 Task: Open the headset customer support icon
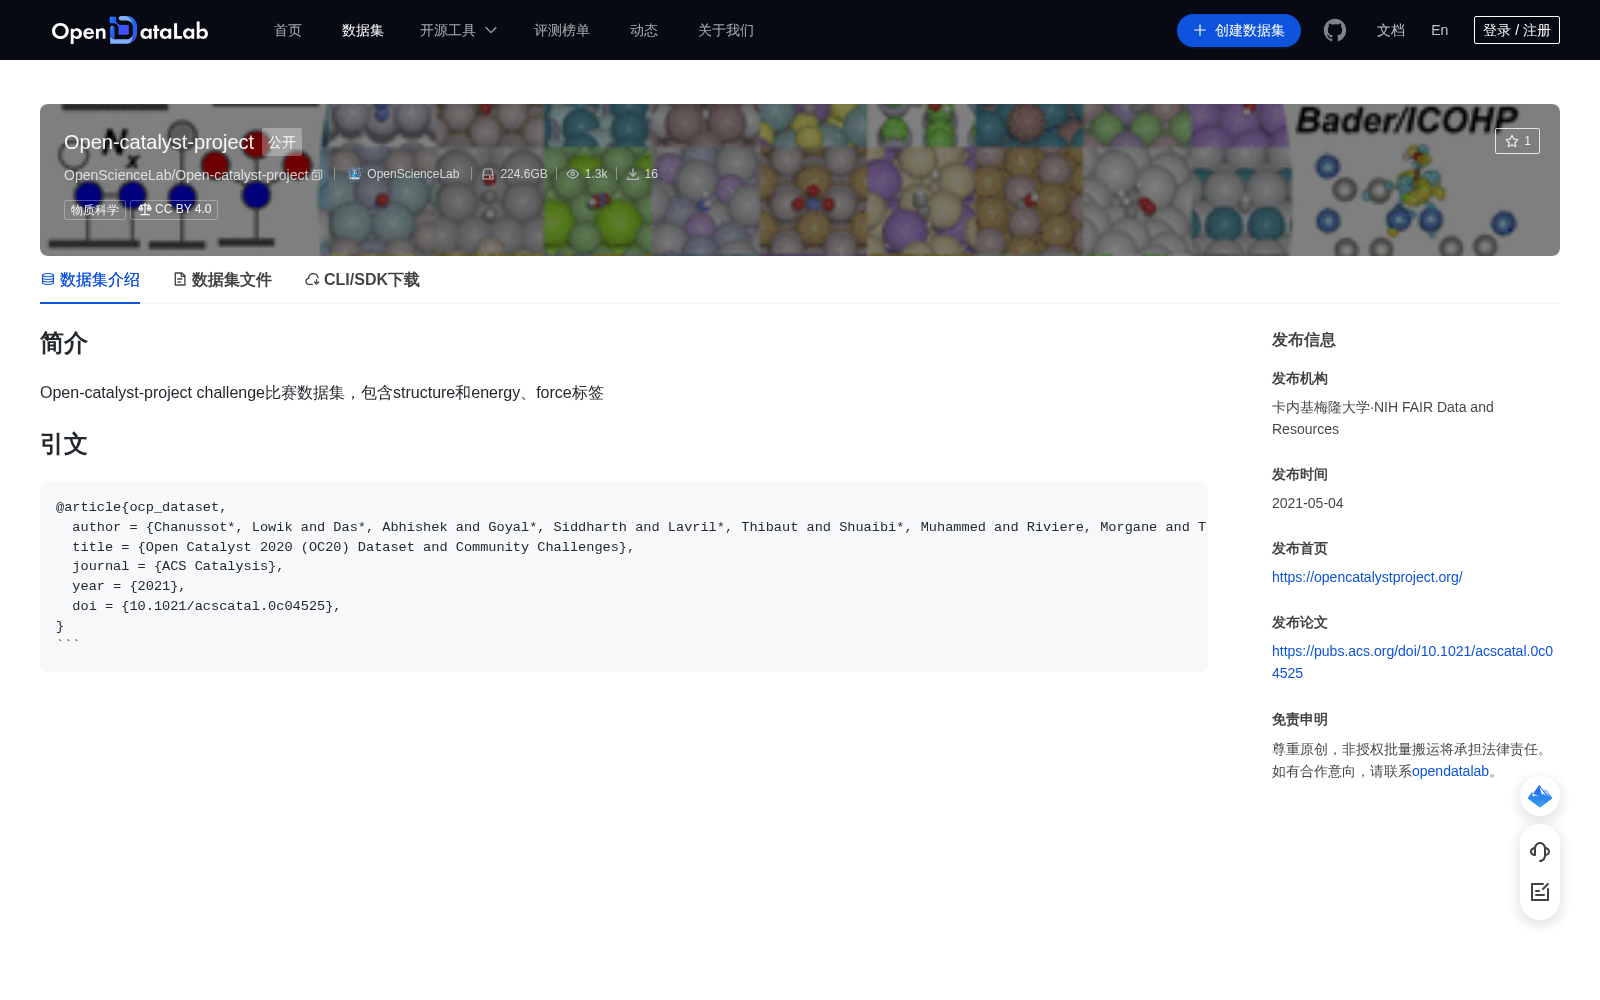pyautogui.click(x=1540, y=852)
